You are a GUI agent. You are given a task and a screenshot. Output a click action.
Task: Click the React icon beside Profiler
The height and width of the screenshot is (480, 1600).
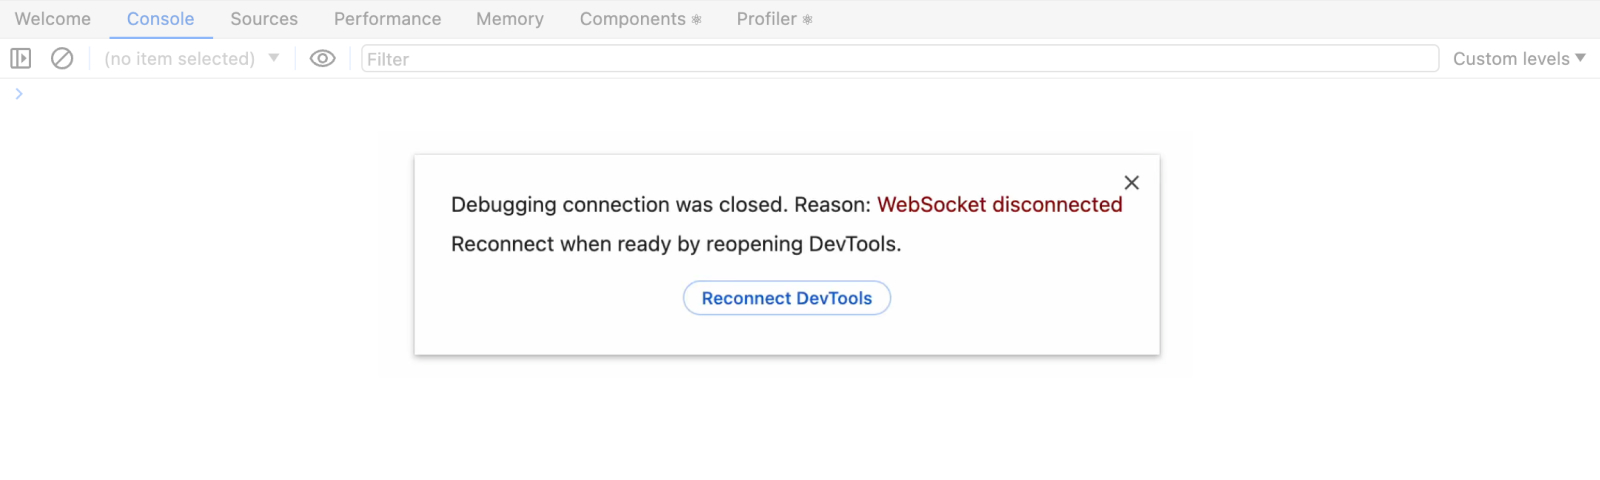point(808,20)
